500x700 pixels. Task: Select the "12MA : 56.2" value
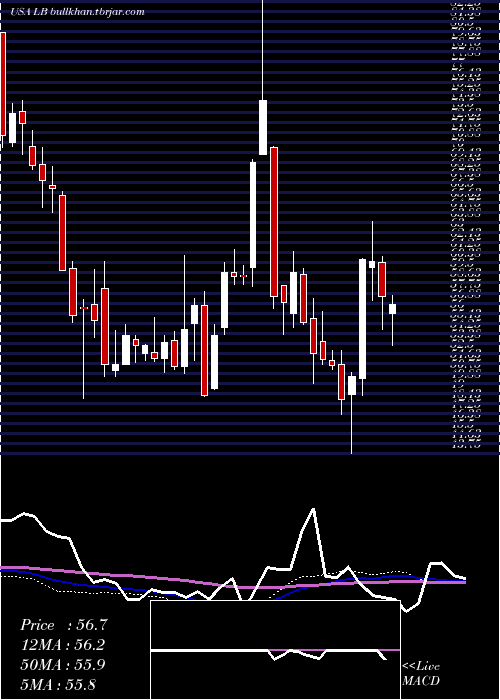pyautogui.click(x=63, y=645)
